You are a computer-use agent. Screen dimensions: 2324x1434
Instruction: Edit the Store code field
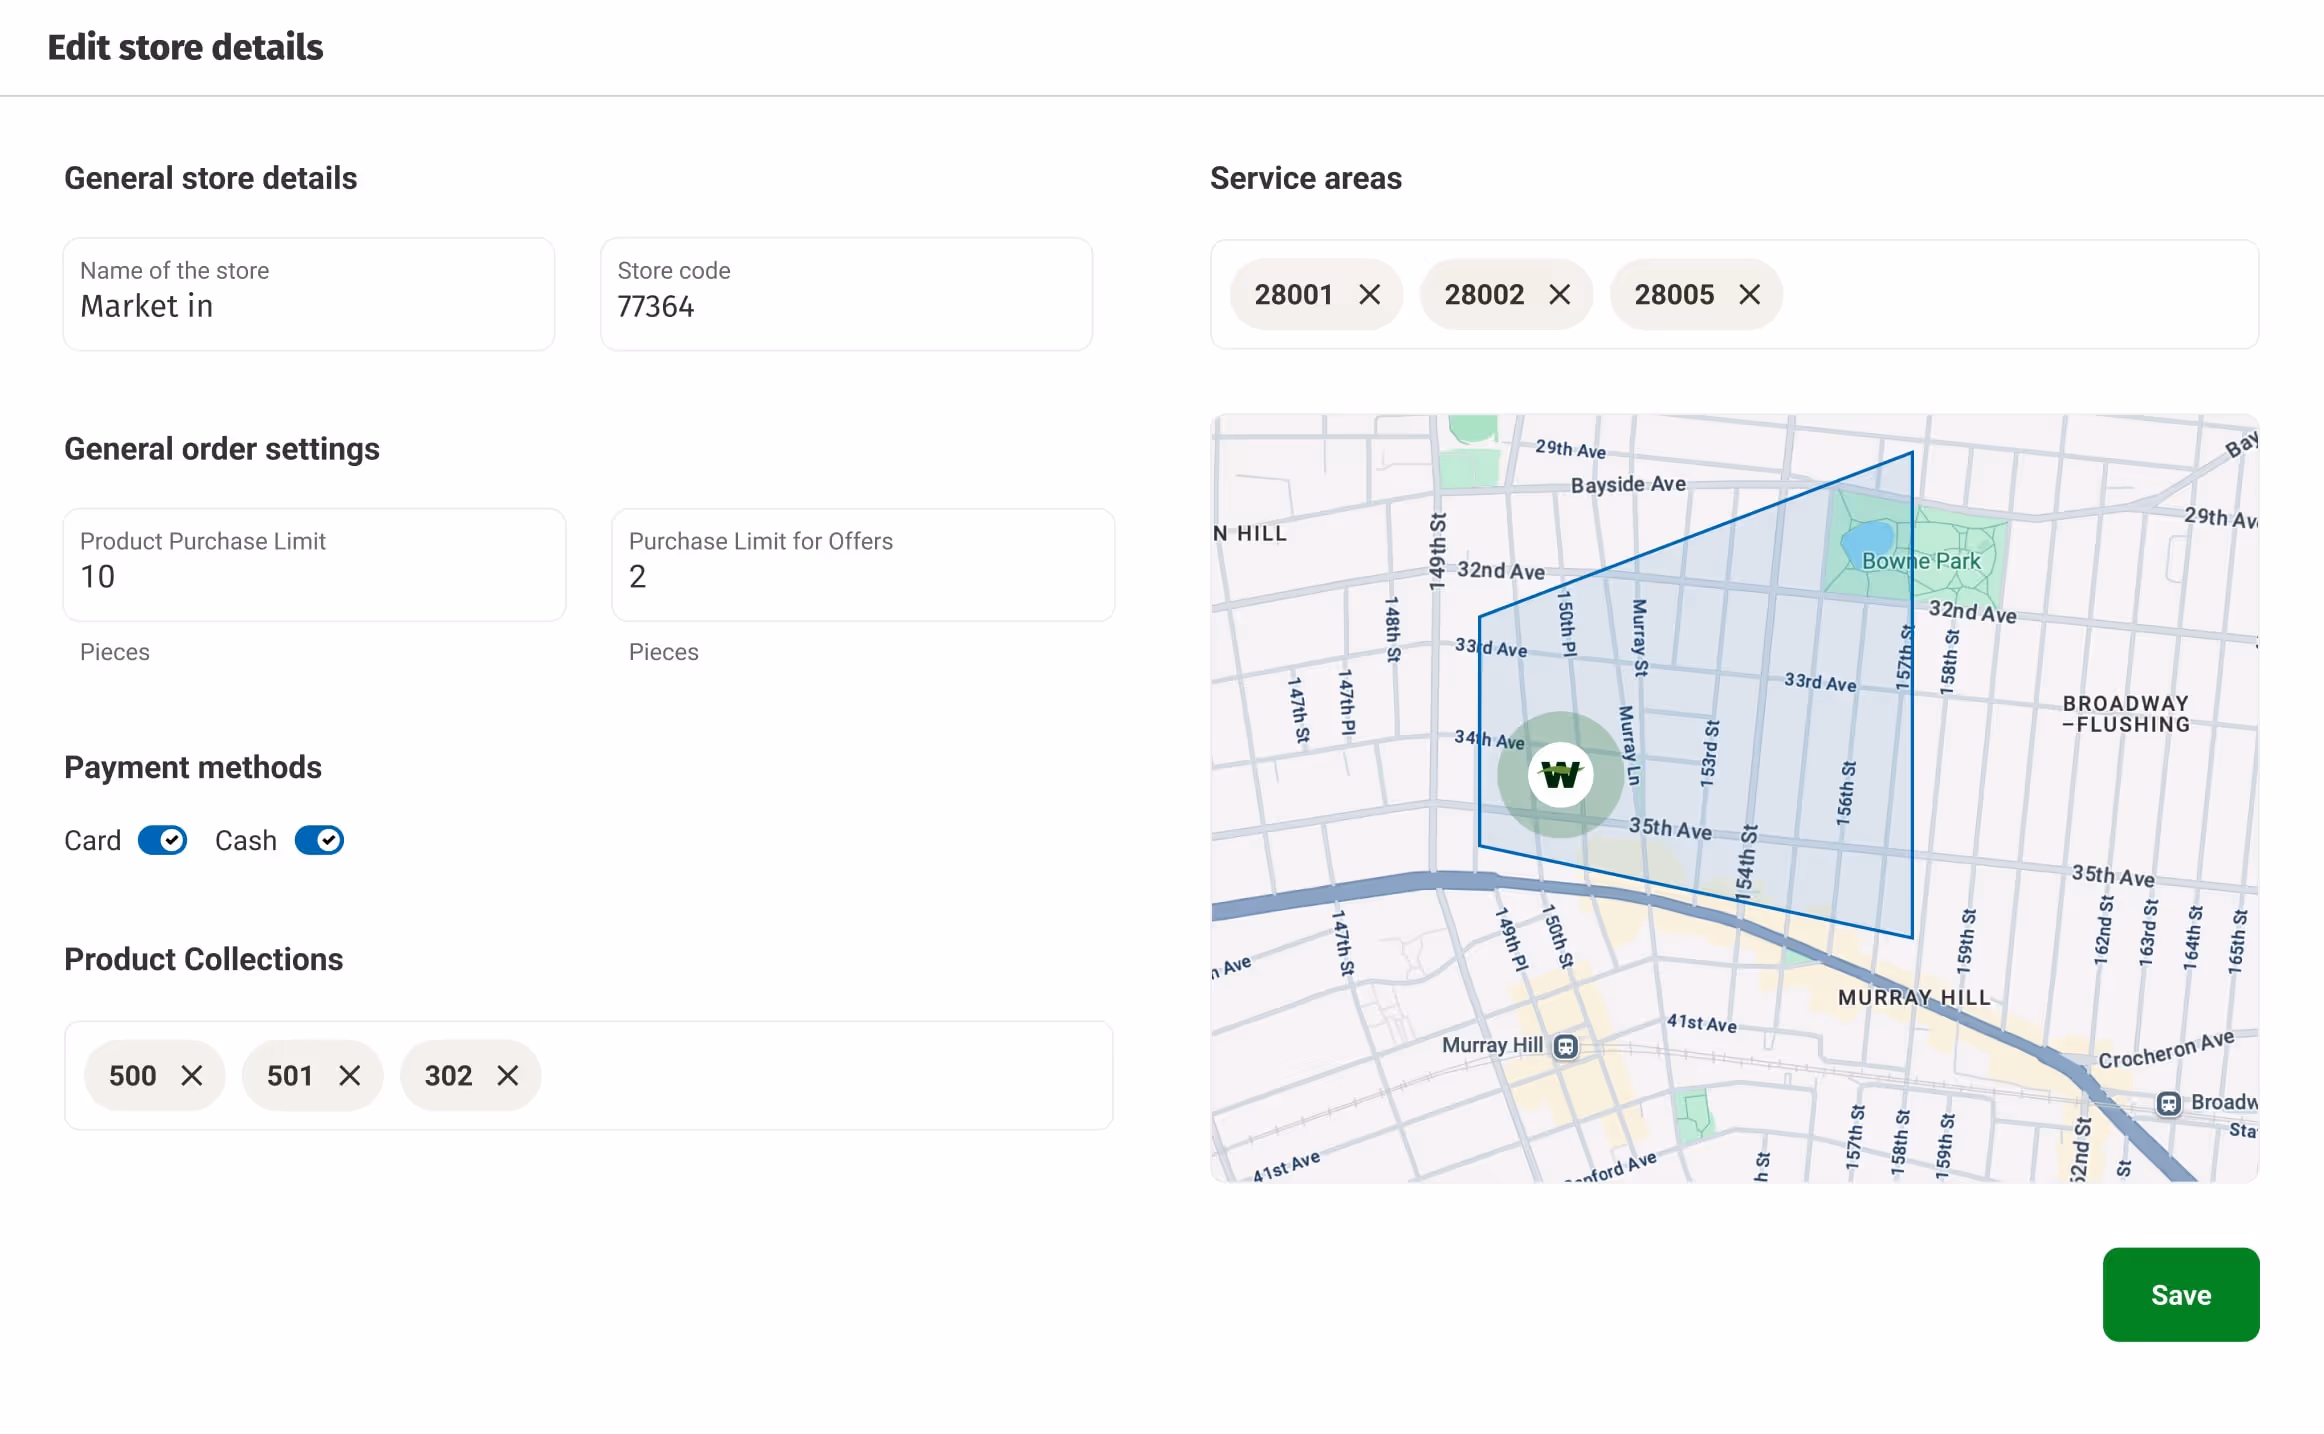(x=845, y=305)
